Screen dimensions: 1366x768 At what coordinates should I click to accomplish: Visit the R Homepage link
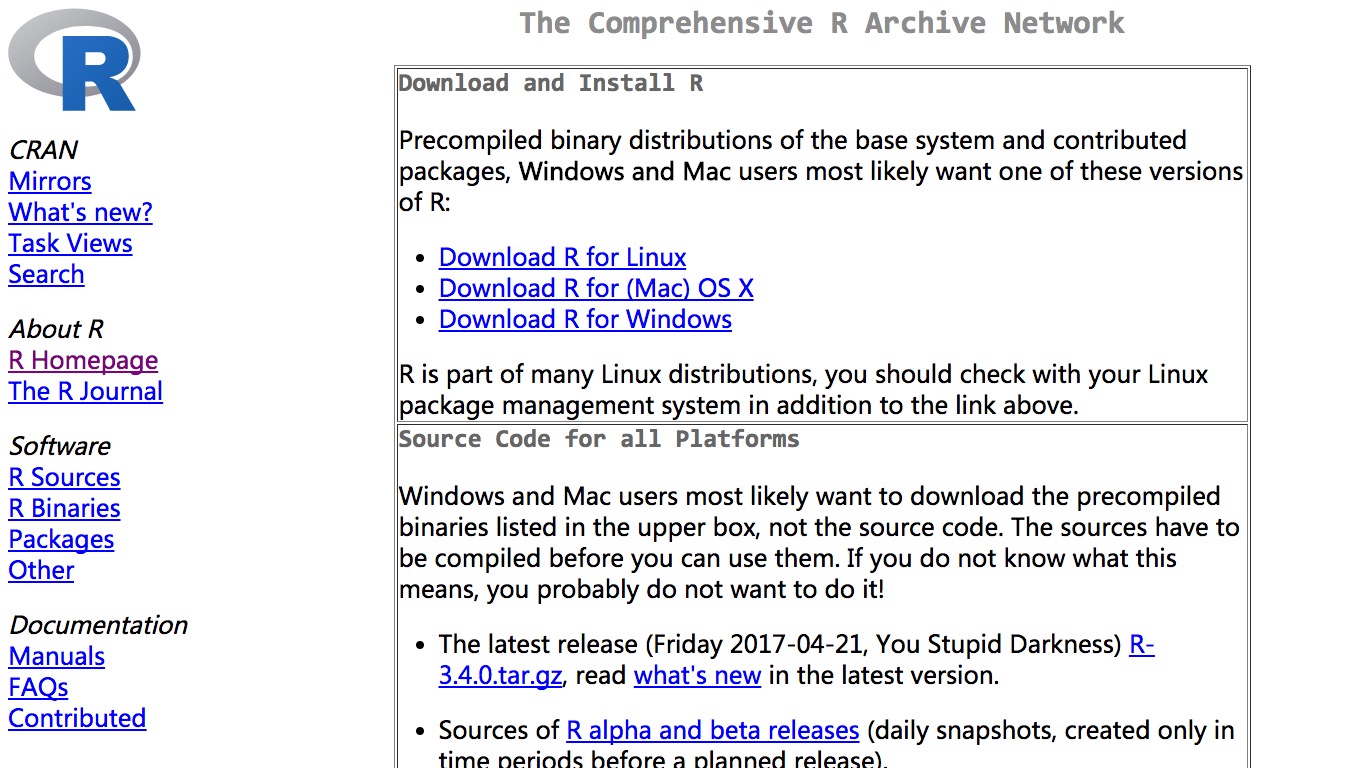[83, 360]
